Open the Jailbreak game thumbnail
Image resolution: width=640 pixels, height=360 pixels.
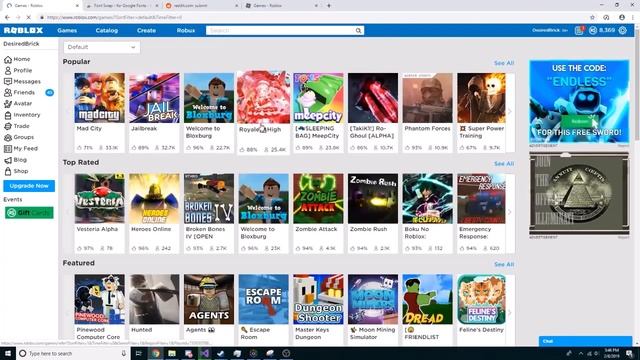[x=154, y=98]
